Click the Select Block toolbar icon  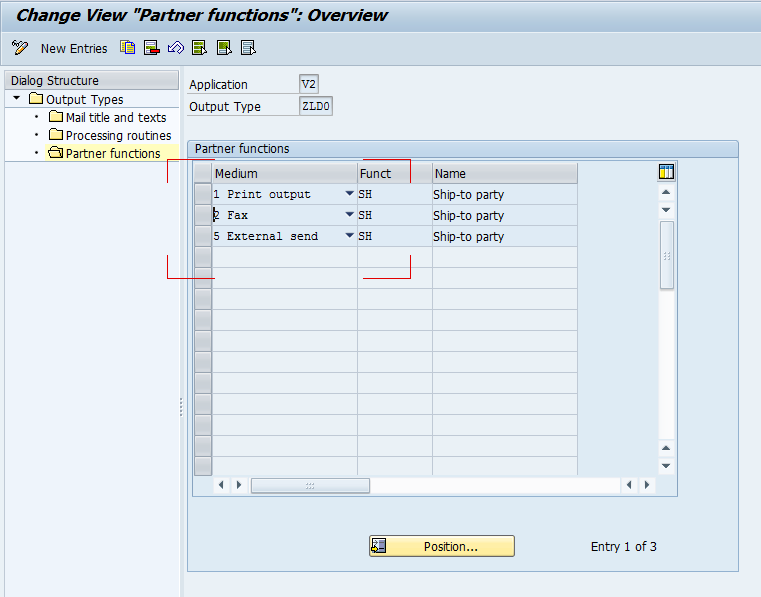224,48
